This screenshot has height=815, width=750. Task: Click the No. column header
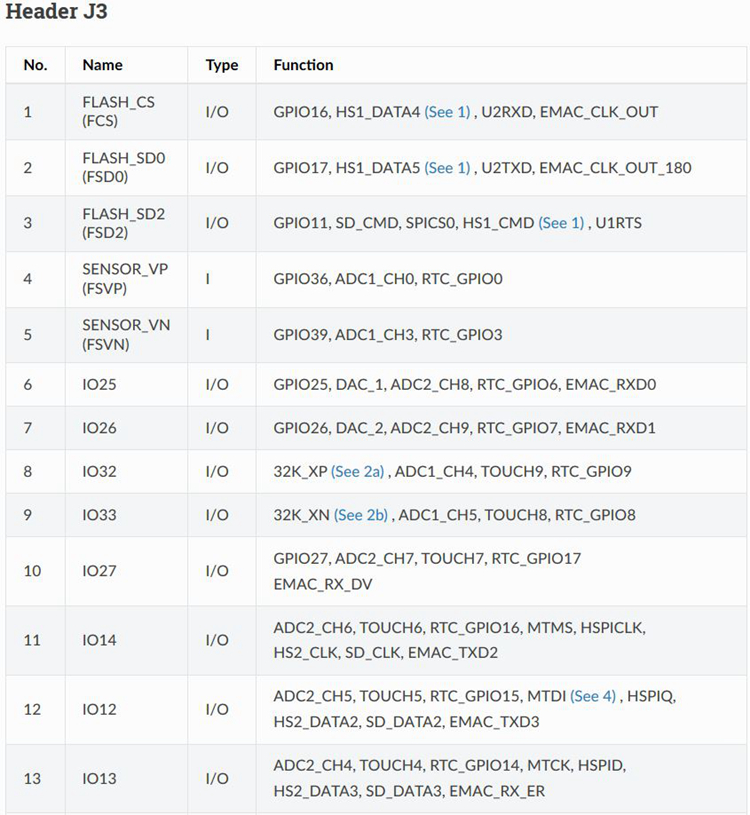point(35,65)
